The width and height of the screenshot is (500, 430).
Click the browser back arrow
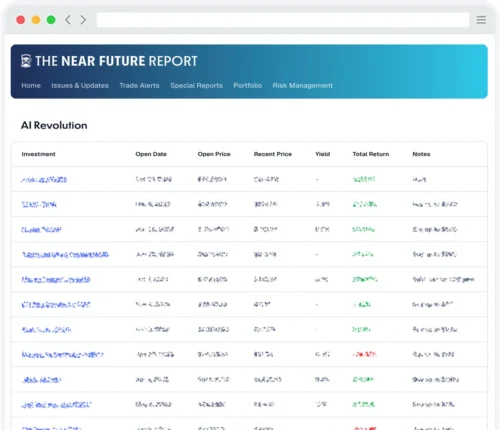(68, 20)
